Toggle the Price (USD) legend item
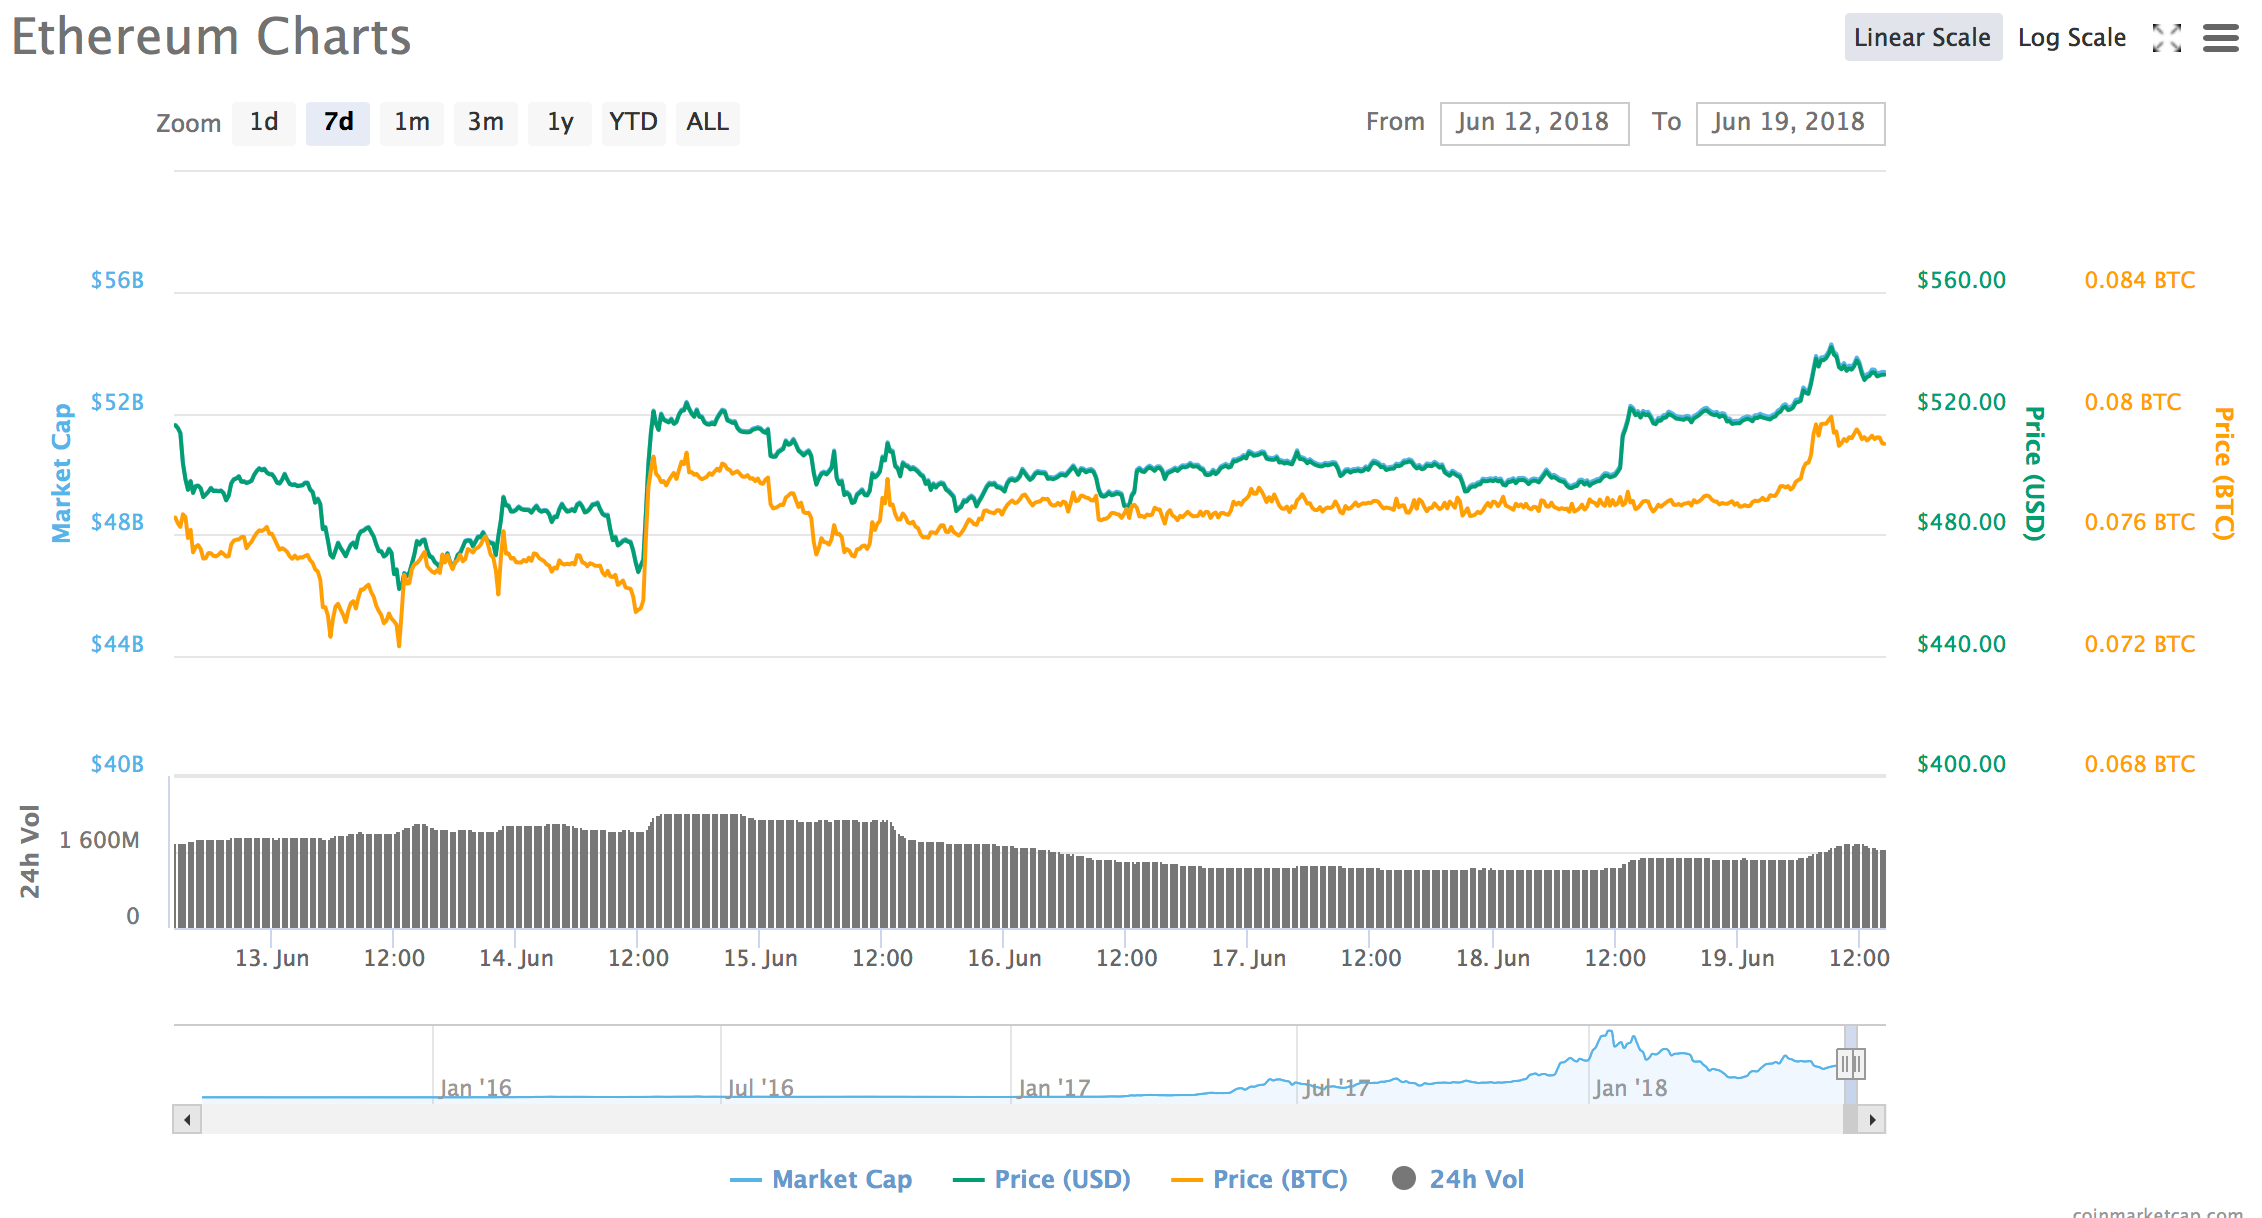Screen dimensions: 2262x1218 pos(1061,1179)
